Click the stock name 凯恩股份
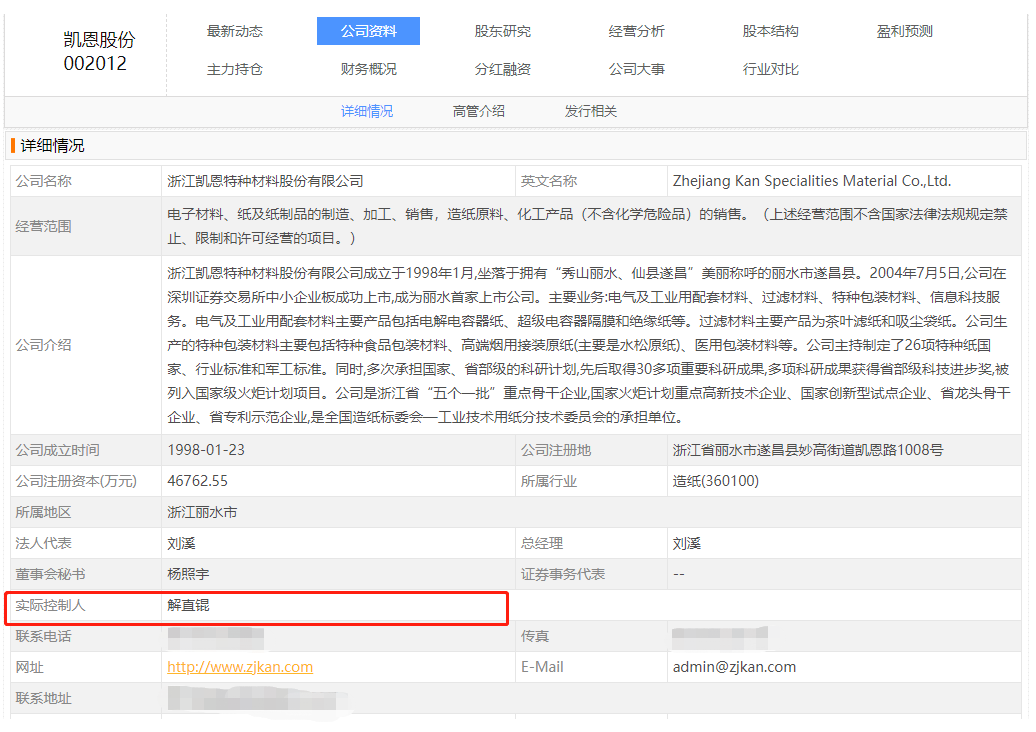The width and height of the screenshot is (1036, 732). [x=99, y=40]
